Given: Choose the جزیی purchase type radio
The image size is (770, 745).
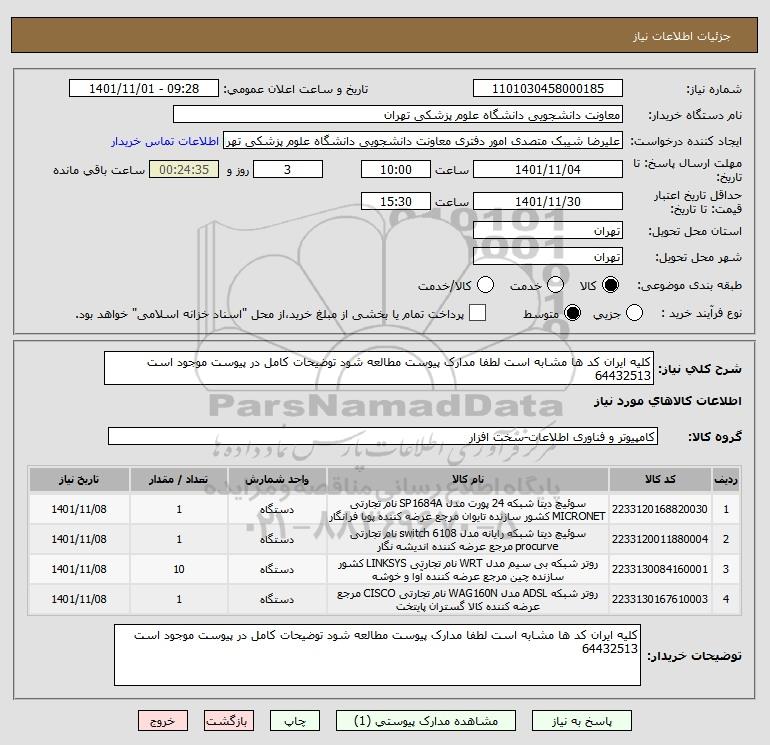Looking at the screenshot, I should [634, 313].
